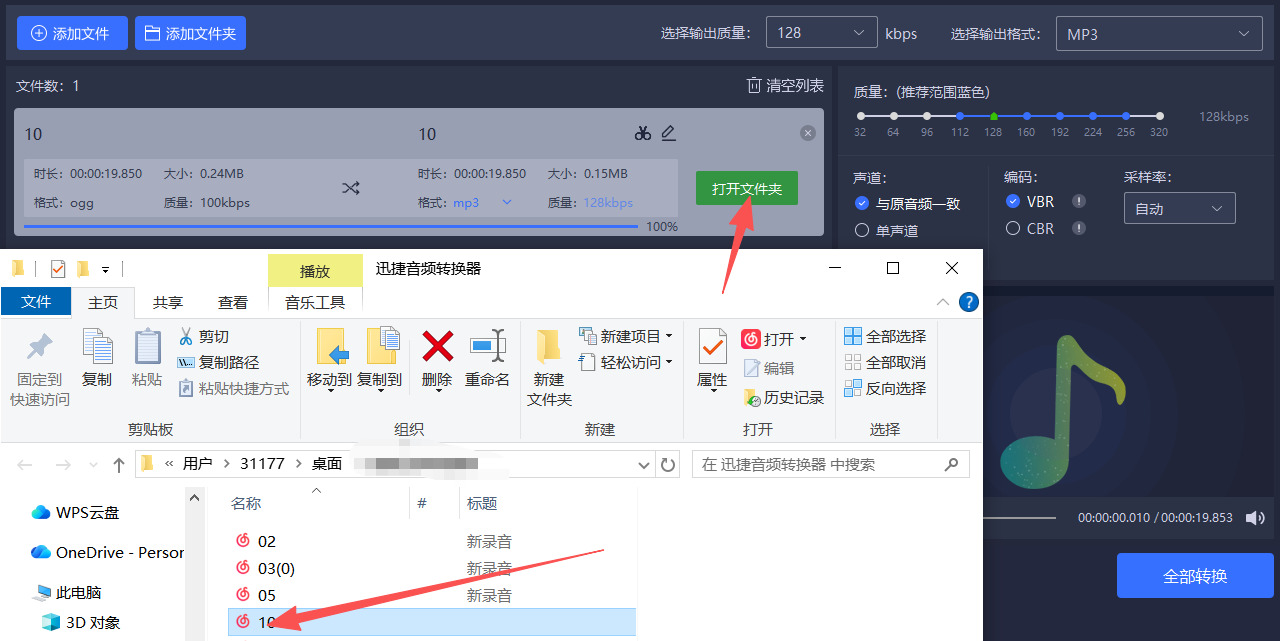The width and height of the screenshot is (1280, 641).
Task: Click the 重命名 icon
Action: click(488, 346)
